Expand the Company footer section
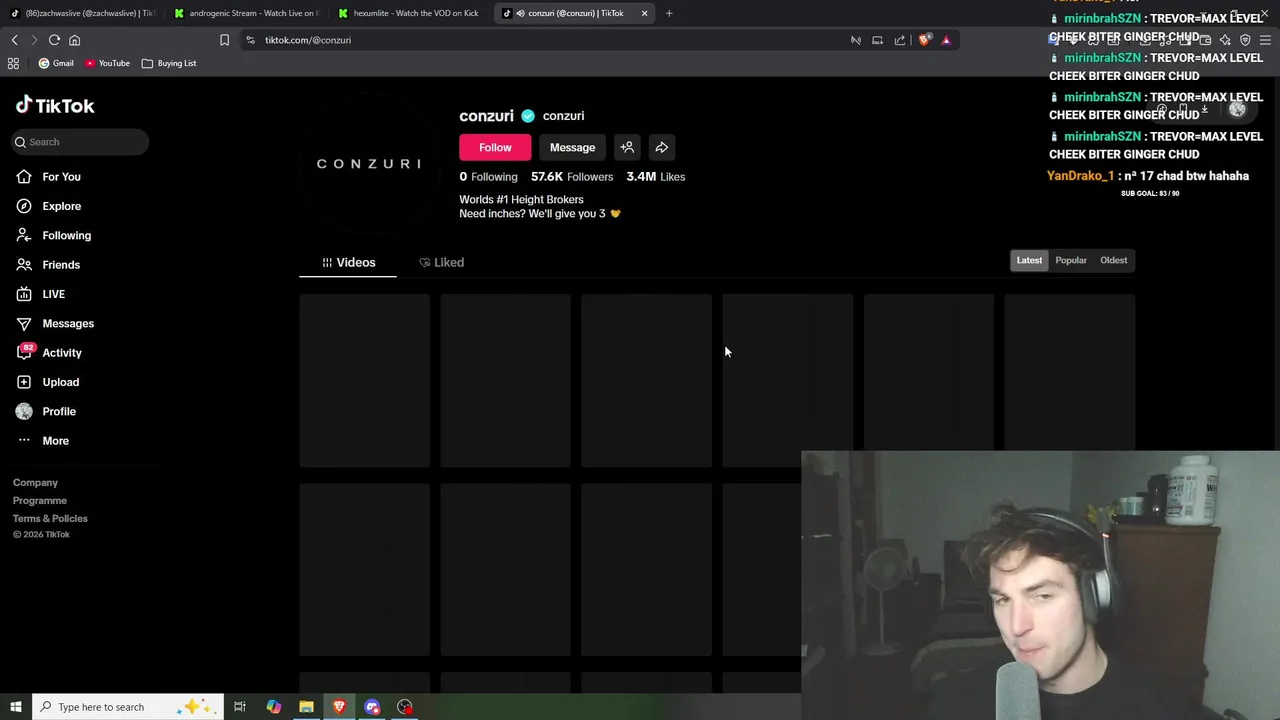Viewport: 1280px width, 720px height. 35,483
